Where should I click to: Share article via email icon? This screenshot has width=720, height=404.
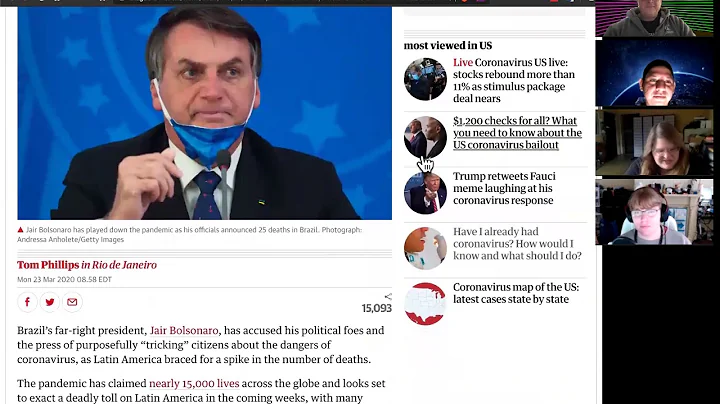tap(72, 302)
